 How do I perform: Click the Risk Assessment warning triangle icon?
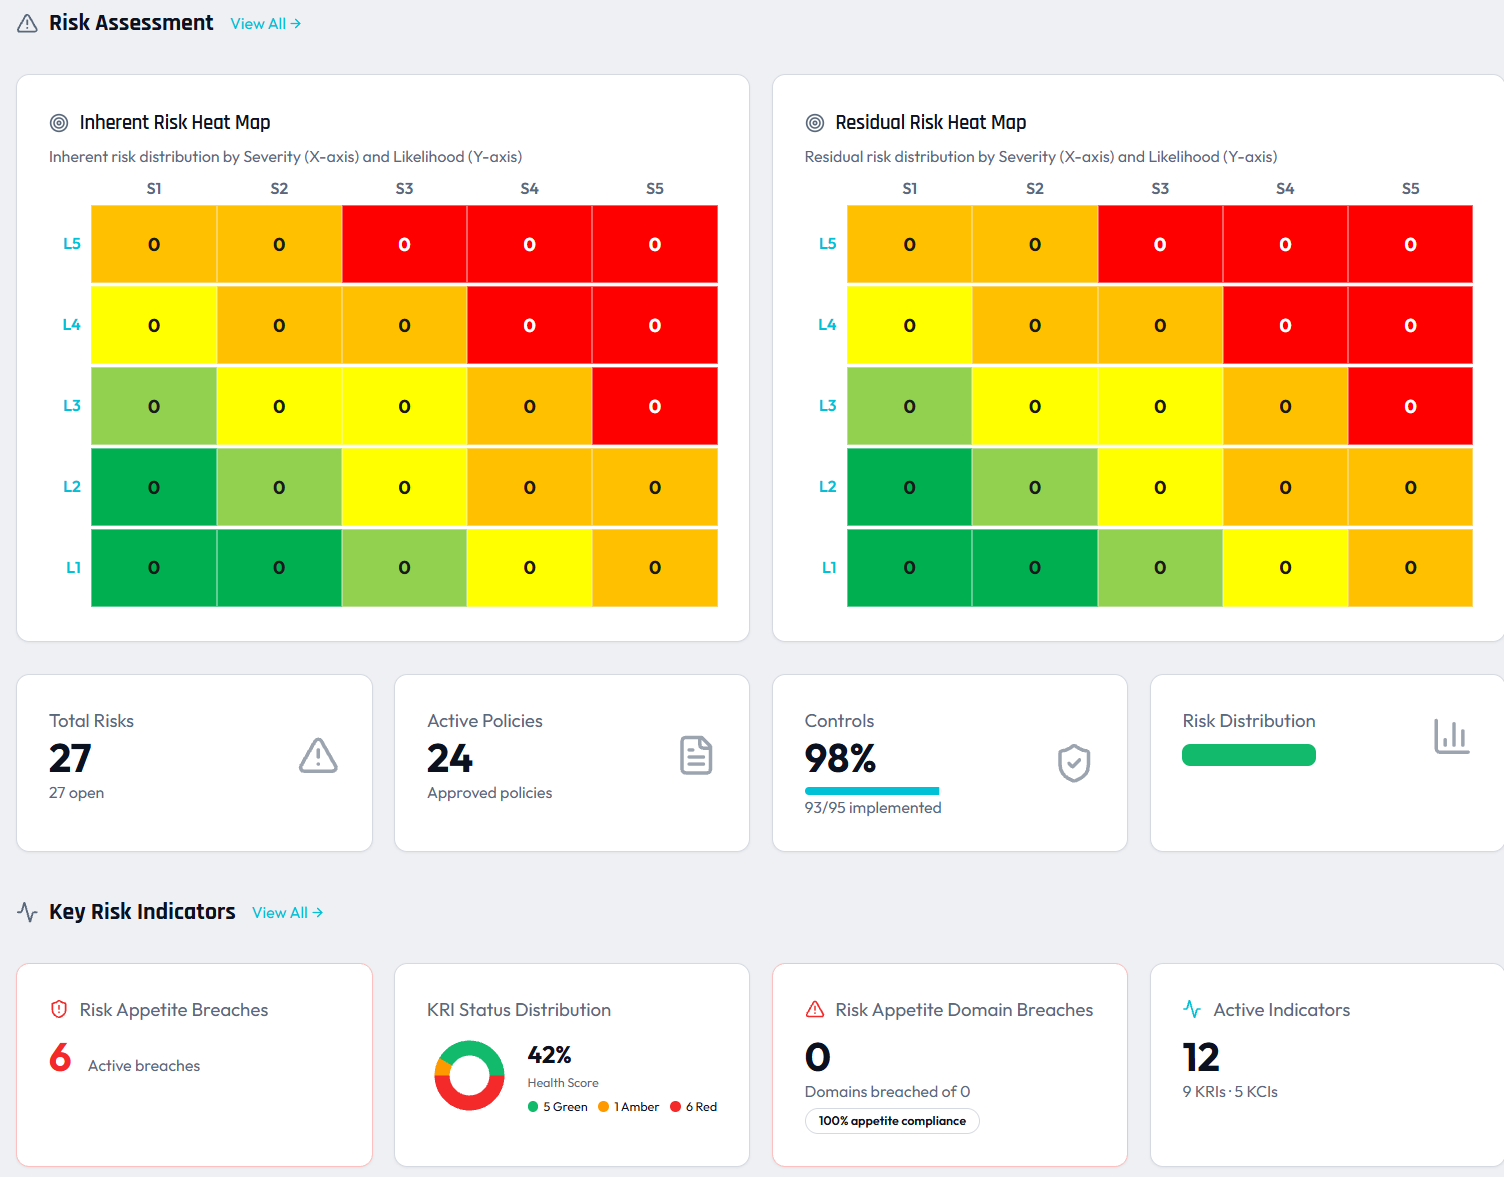(x=28, y=23)
